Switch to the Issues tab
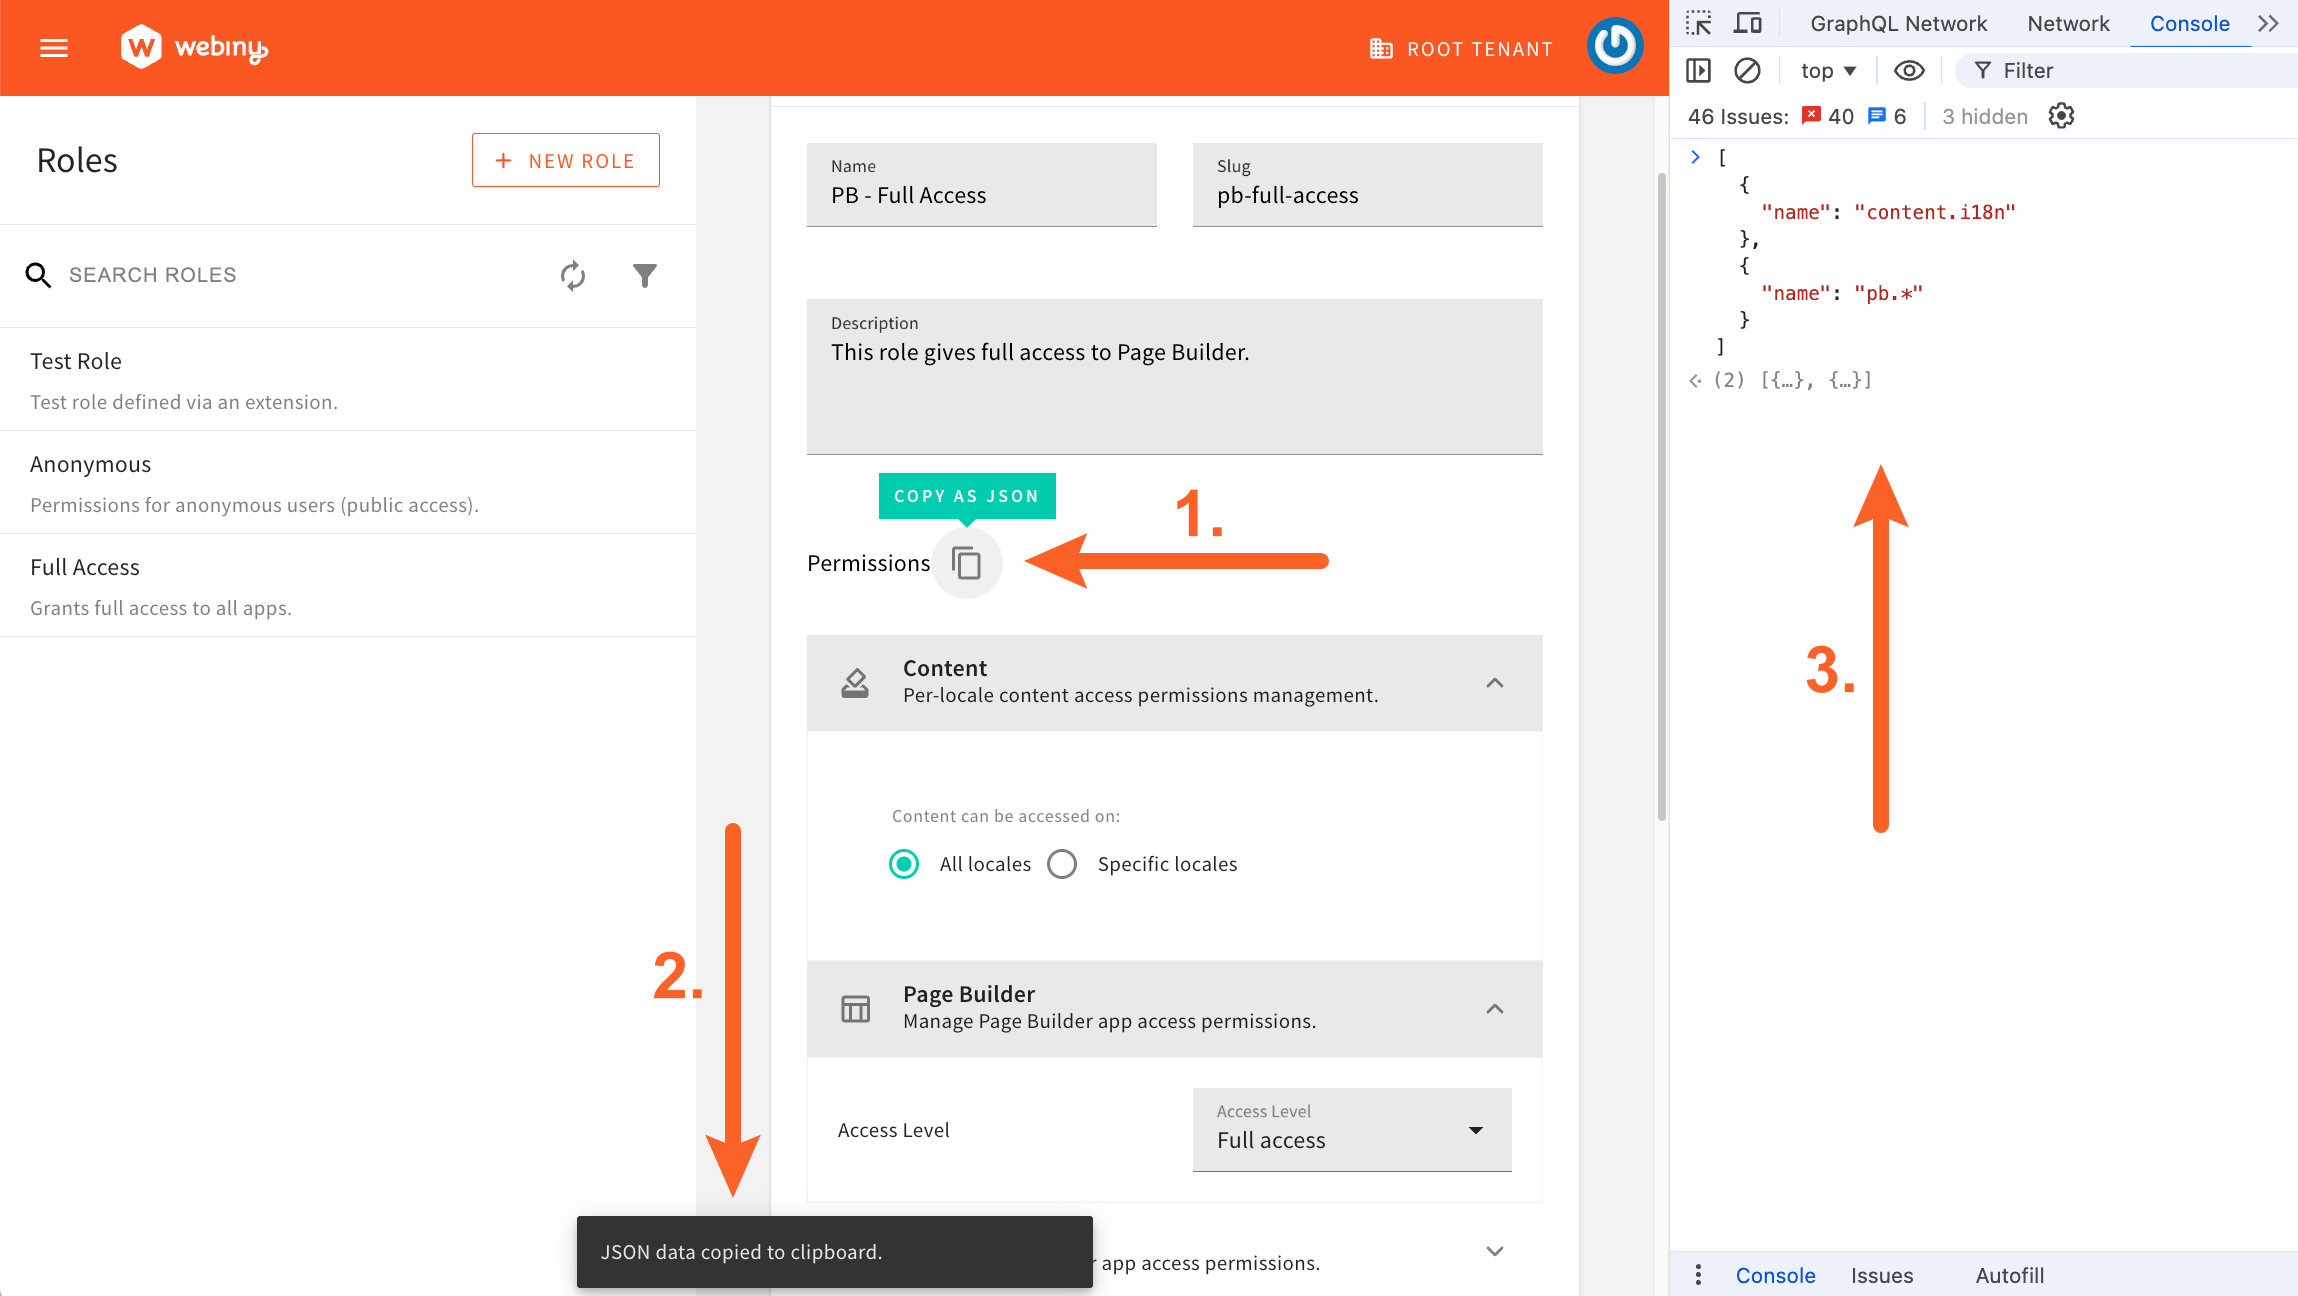The height and width of the screenshot is (1296, 2298). 1881,1274
